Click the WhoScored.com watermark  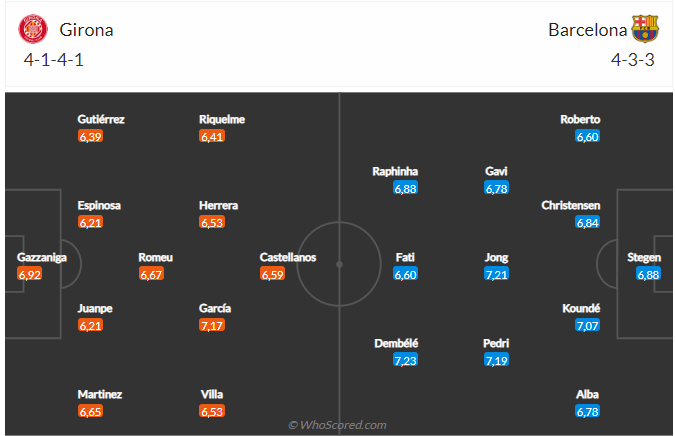coord(337,425)
